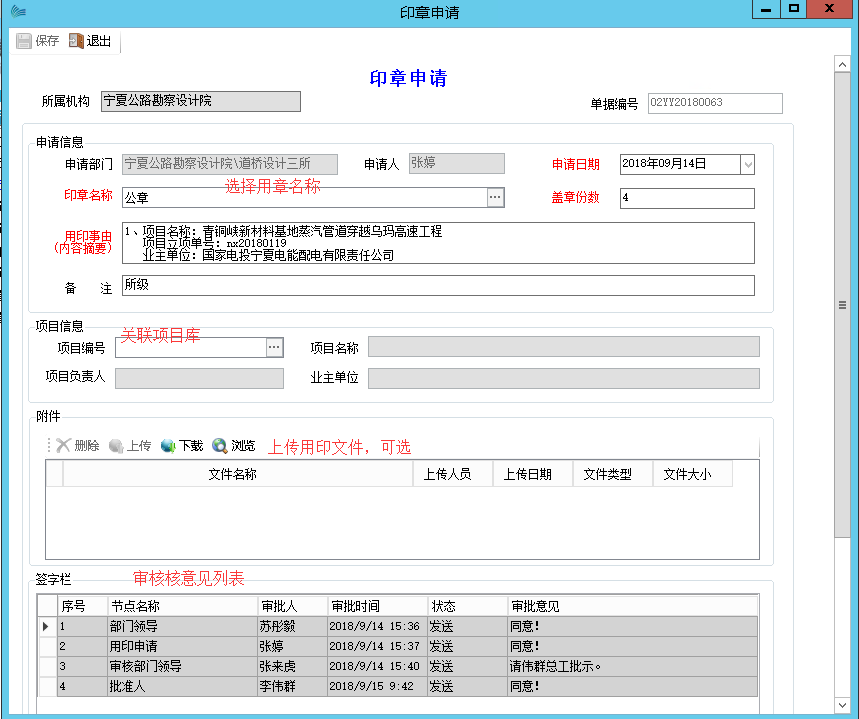Click the 审批意见 column header

pos(633,606)
